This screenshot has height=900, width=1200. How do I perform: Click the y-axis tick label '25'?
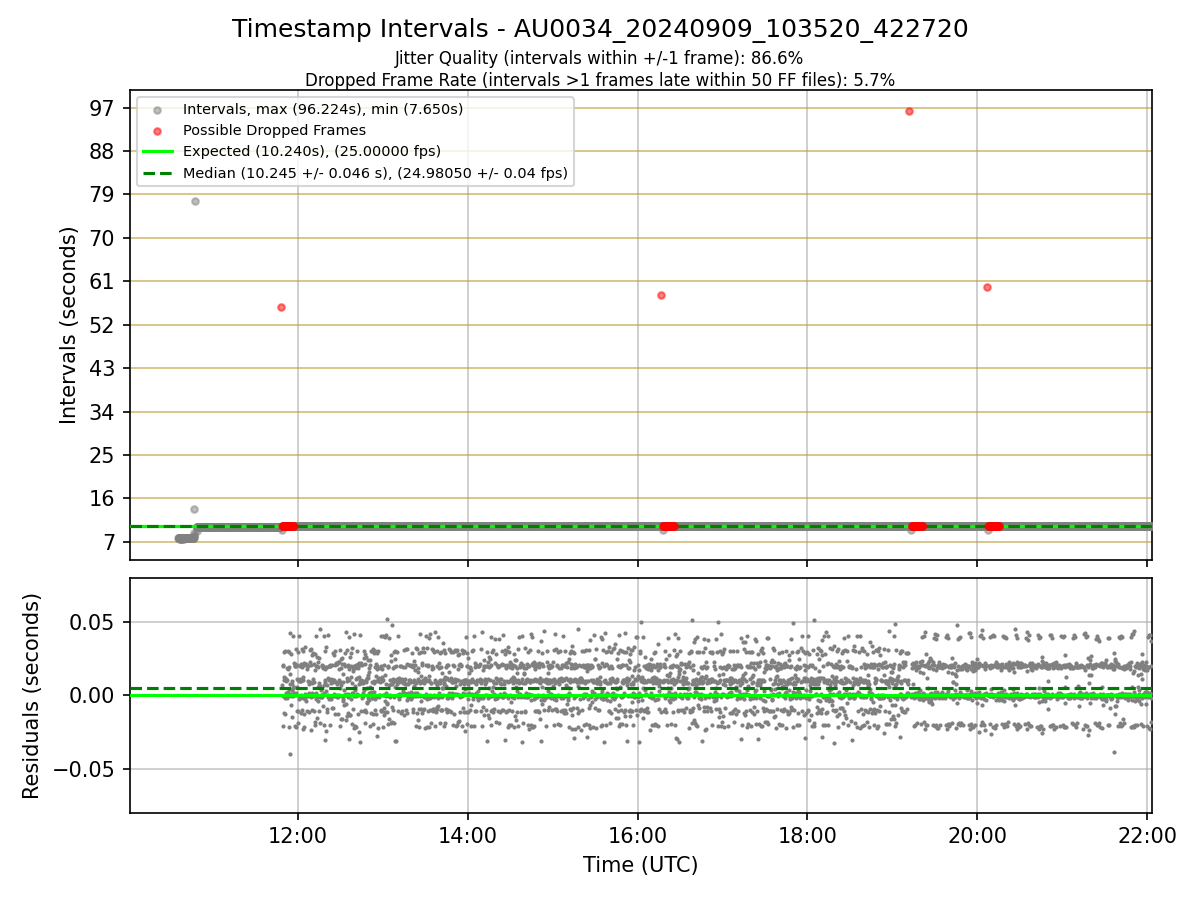(x=104, y=455)
